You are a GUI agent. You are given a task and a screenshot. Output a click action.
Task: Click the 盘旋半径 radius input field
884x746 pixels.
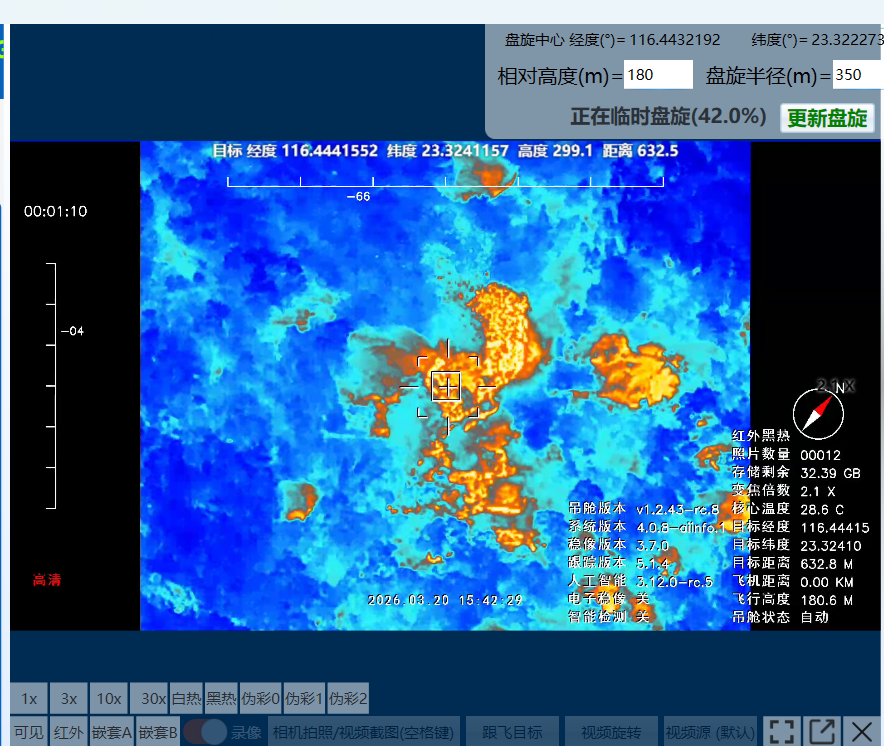pyautogui.click(x=854, y=75)
